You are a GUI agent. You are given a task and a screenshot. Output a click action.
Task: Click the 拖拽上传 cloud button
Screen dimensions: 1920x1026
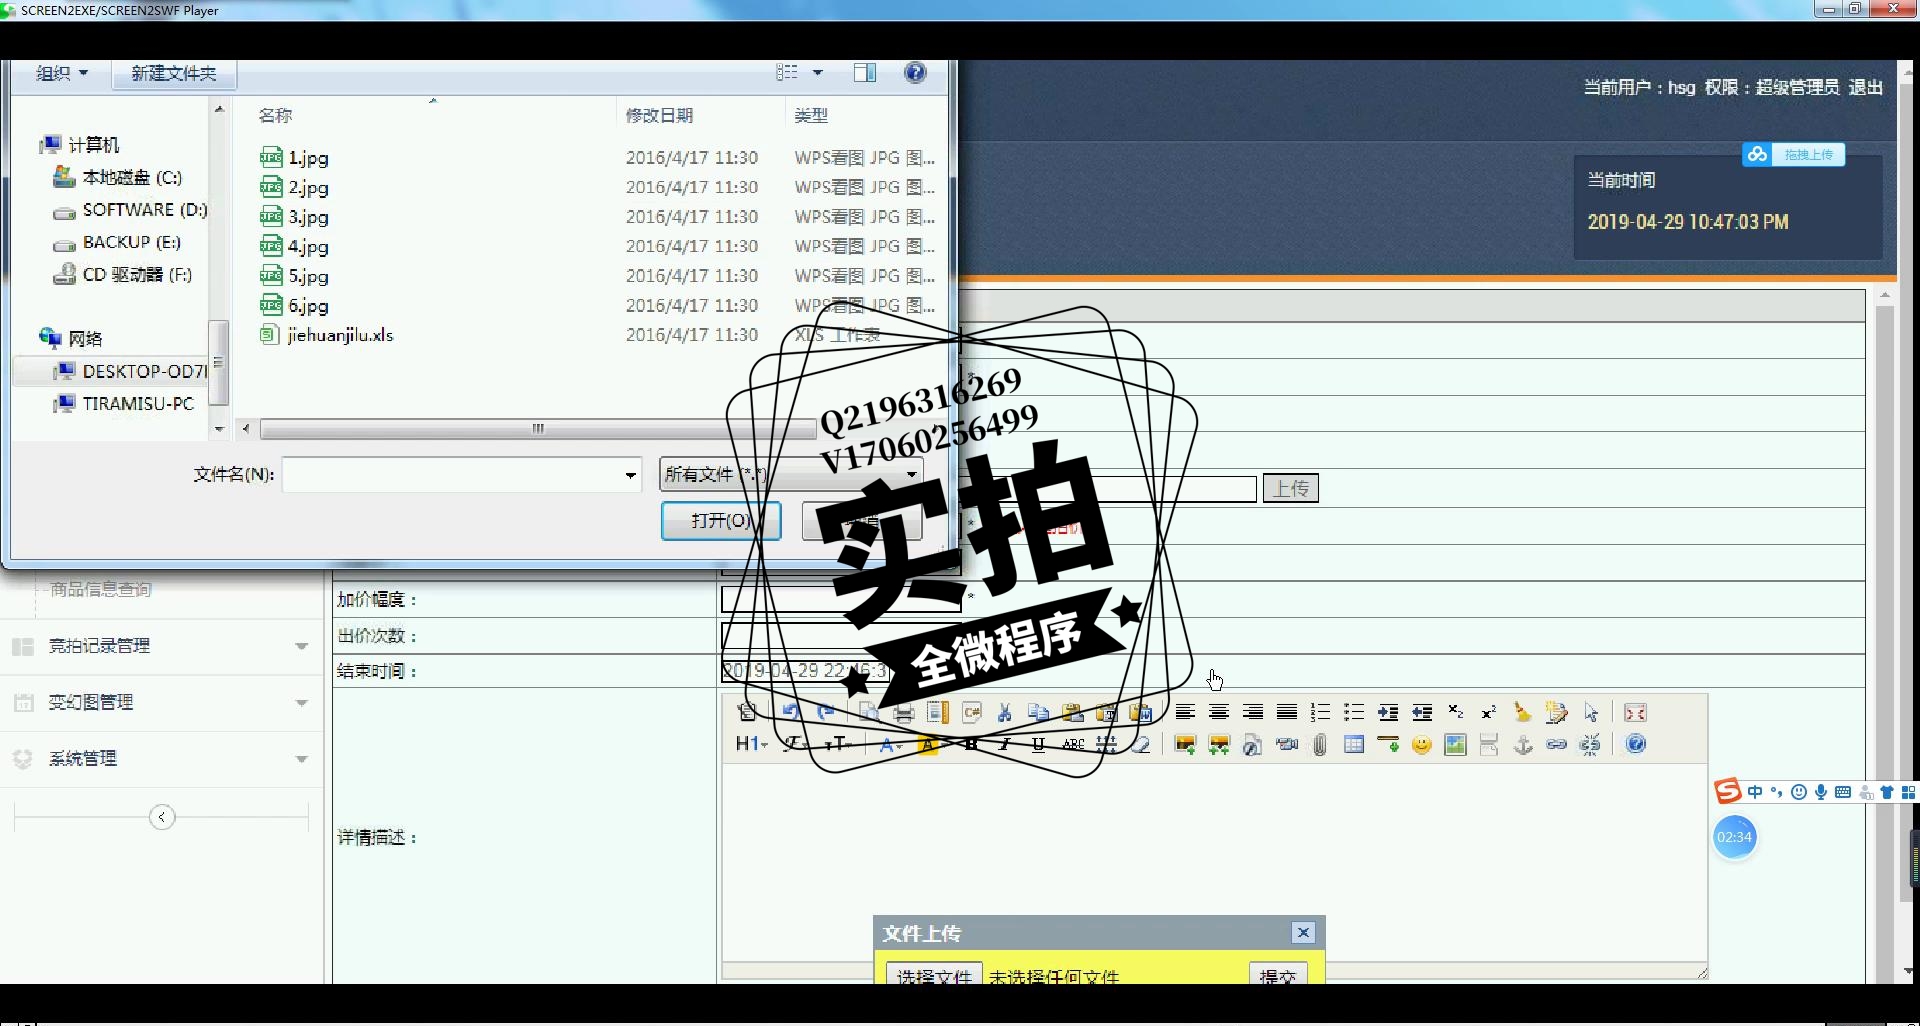click(x=1794, y=155)
